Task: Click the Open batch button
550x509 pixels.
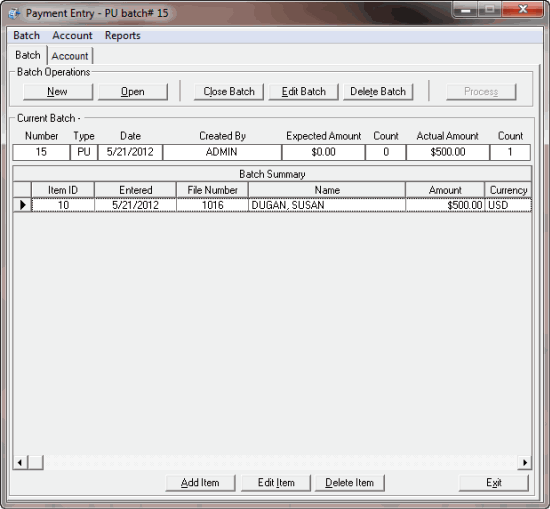Action: coord(133,92)
